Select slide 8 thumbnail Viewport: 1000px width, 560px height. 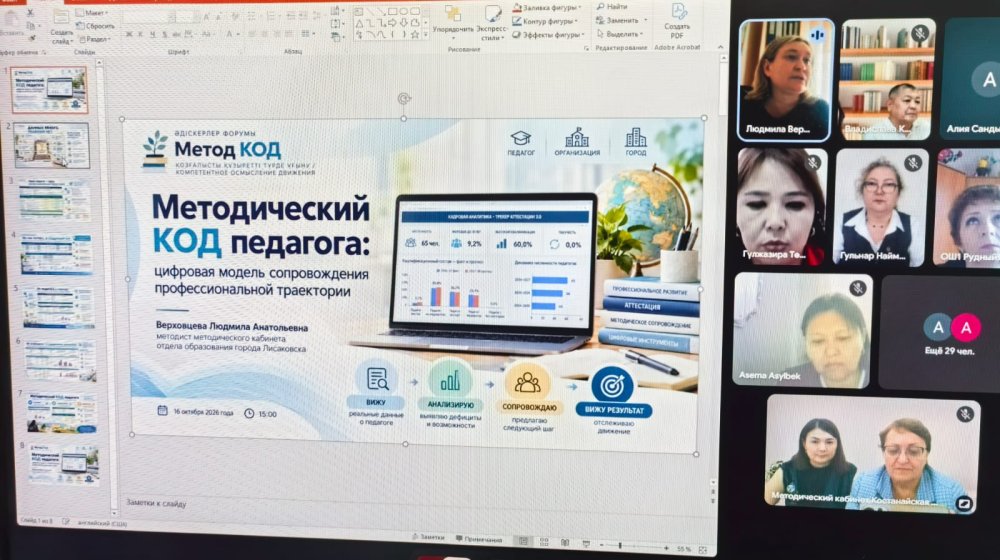64,466
